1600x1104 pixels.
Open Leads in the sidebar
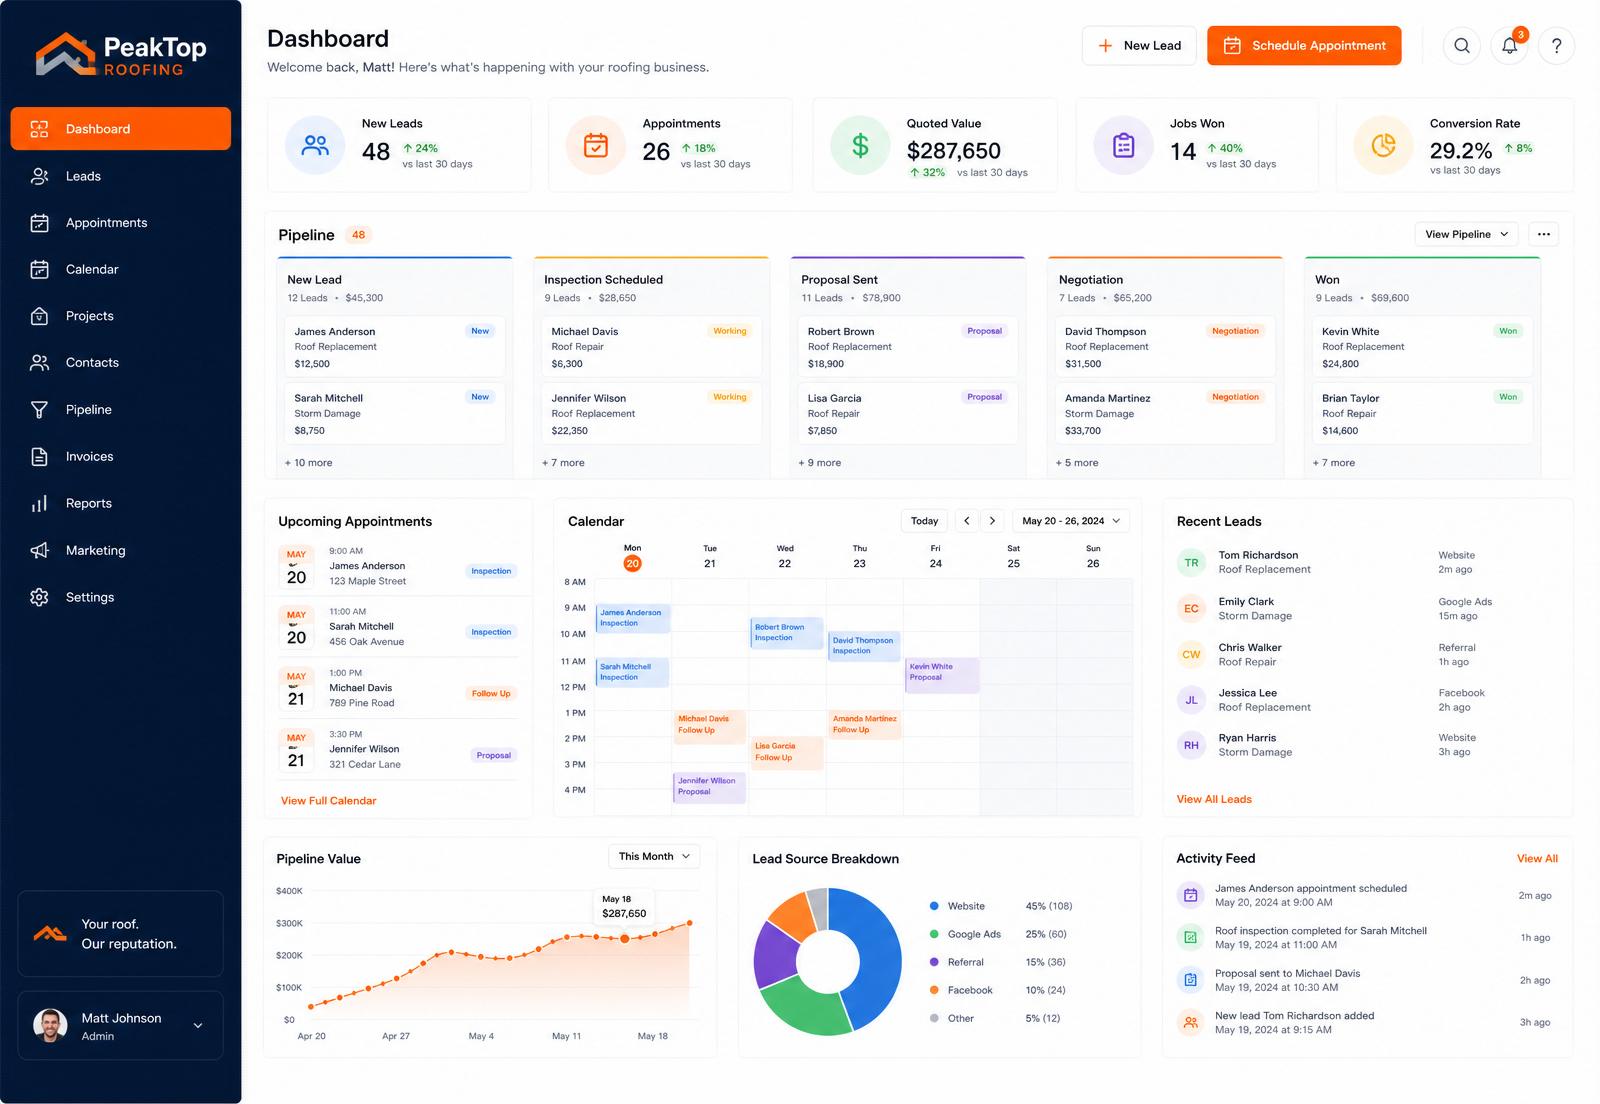[121, 176]
